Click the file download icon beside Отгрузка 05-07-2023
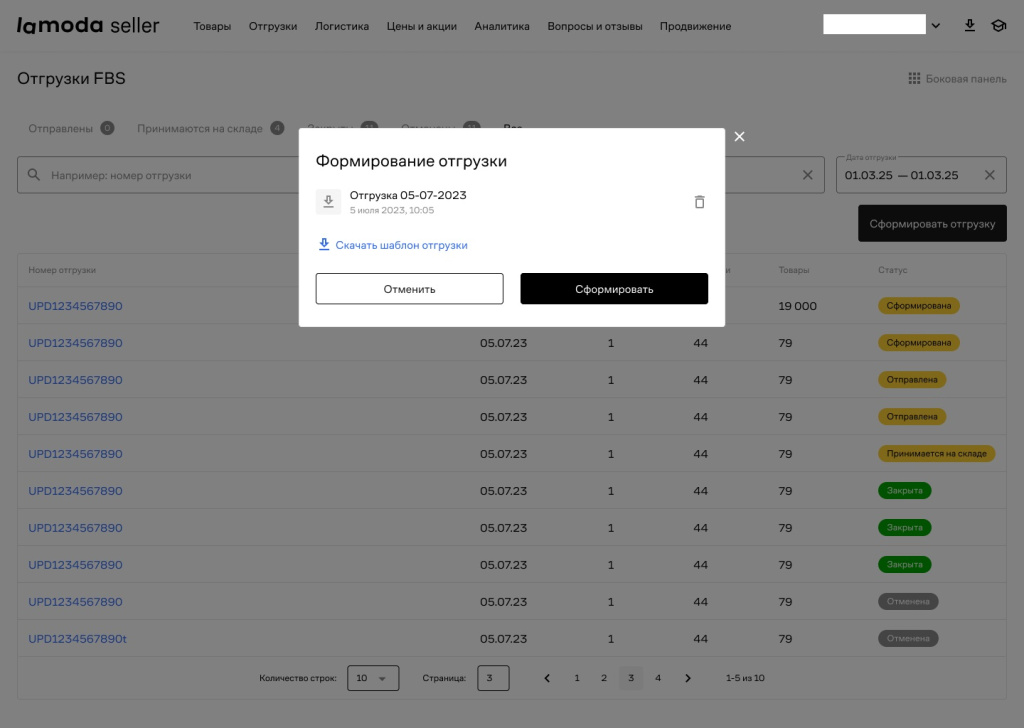This screenshot has height=728, width=1024. tap(328, 202)
